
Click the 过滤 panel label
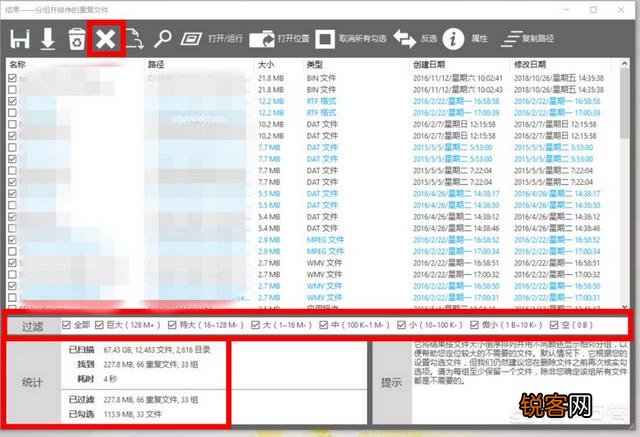click(32, 326)
